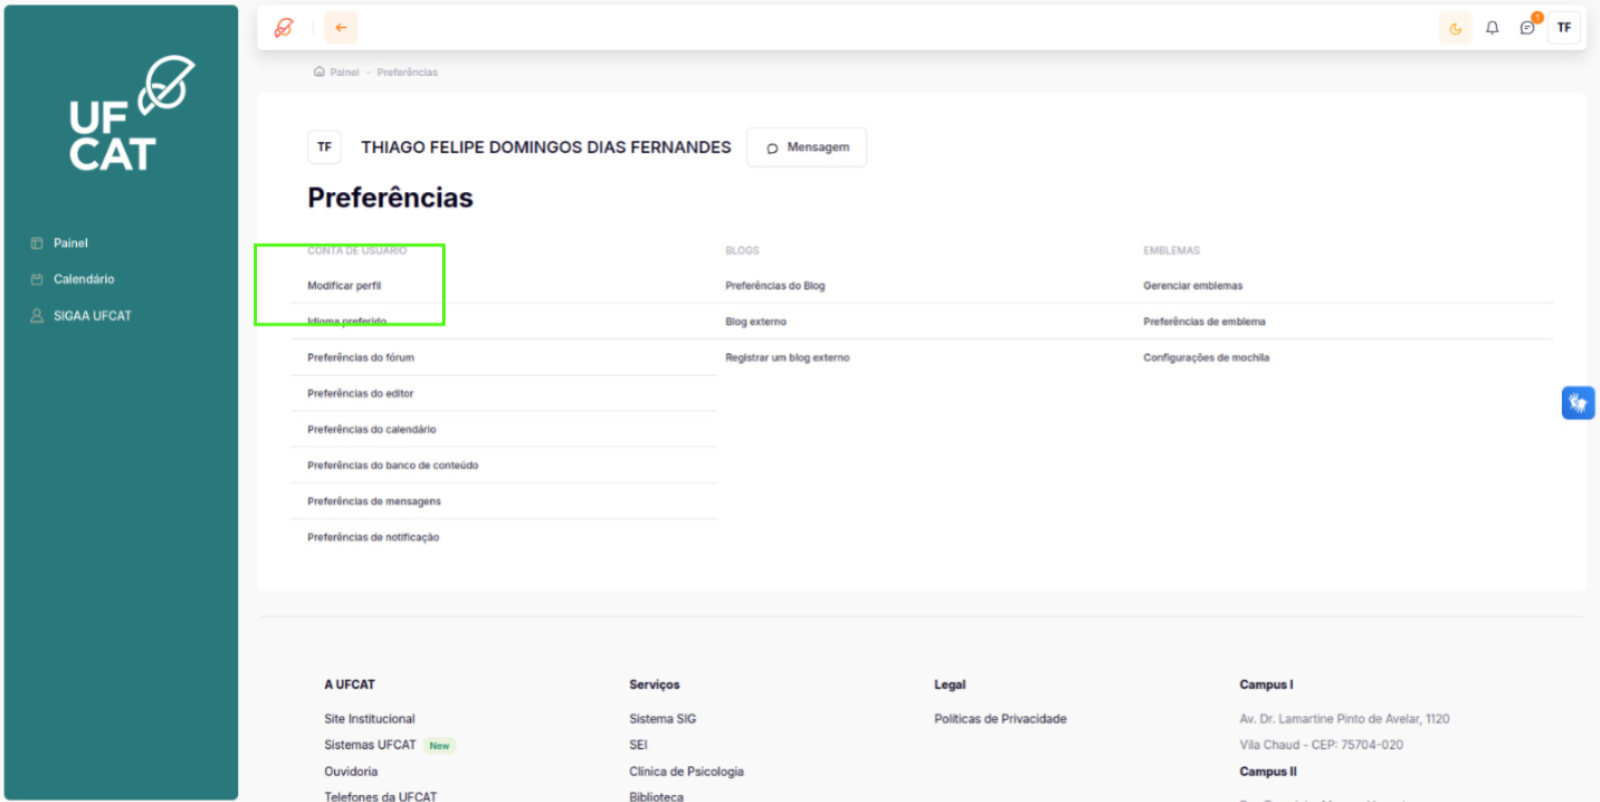
Task: Open Preferências do calendário
Action: pyautogui.click(x=372, y=429)
